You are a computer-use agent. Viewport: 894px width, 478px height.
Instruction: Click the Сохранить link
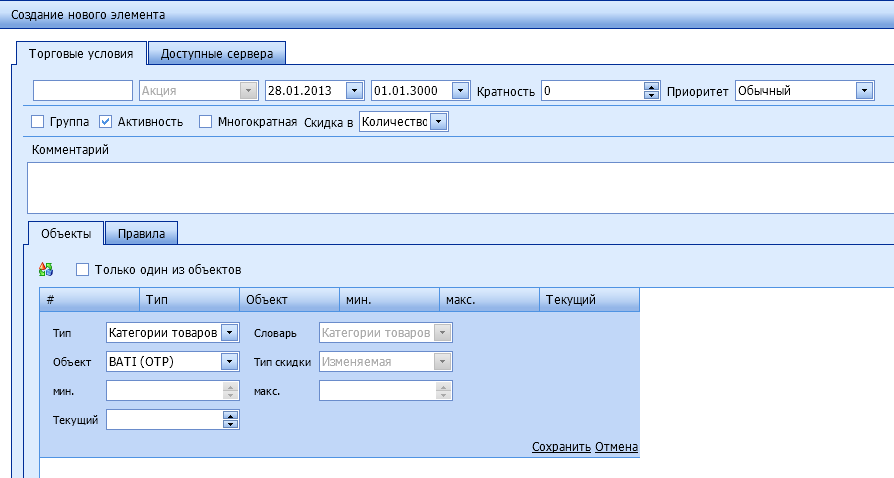pyautogui.click(x=561, y=447)
